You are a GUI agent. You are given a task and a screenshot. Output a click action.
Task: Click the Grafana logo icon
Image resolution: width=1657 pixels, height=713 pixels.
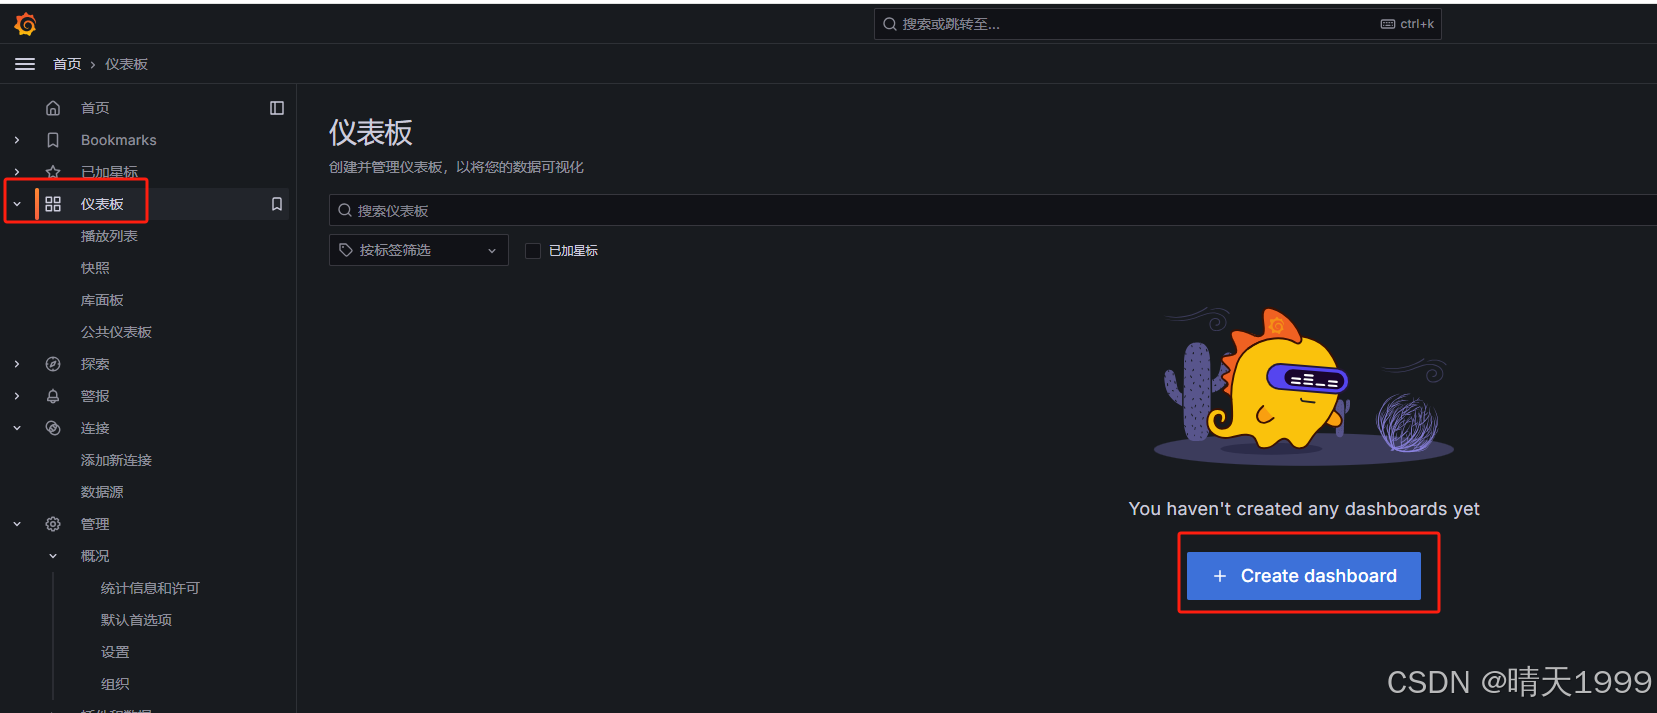coord(26,24)
